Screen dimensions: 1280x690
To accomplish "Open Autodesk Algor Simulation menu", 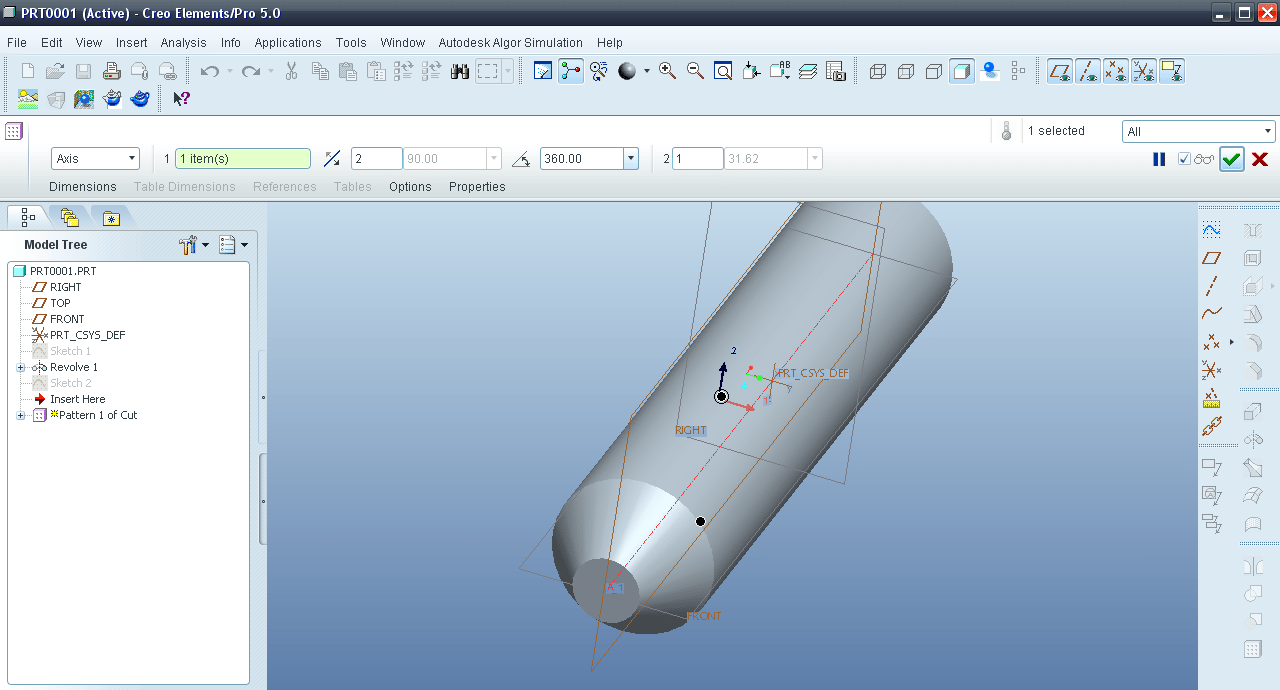I will [510, 43].
